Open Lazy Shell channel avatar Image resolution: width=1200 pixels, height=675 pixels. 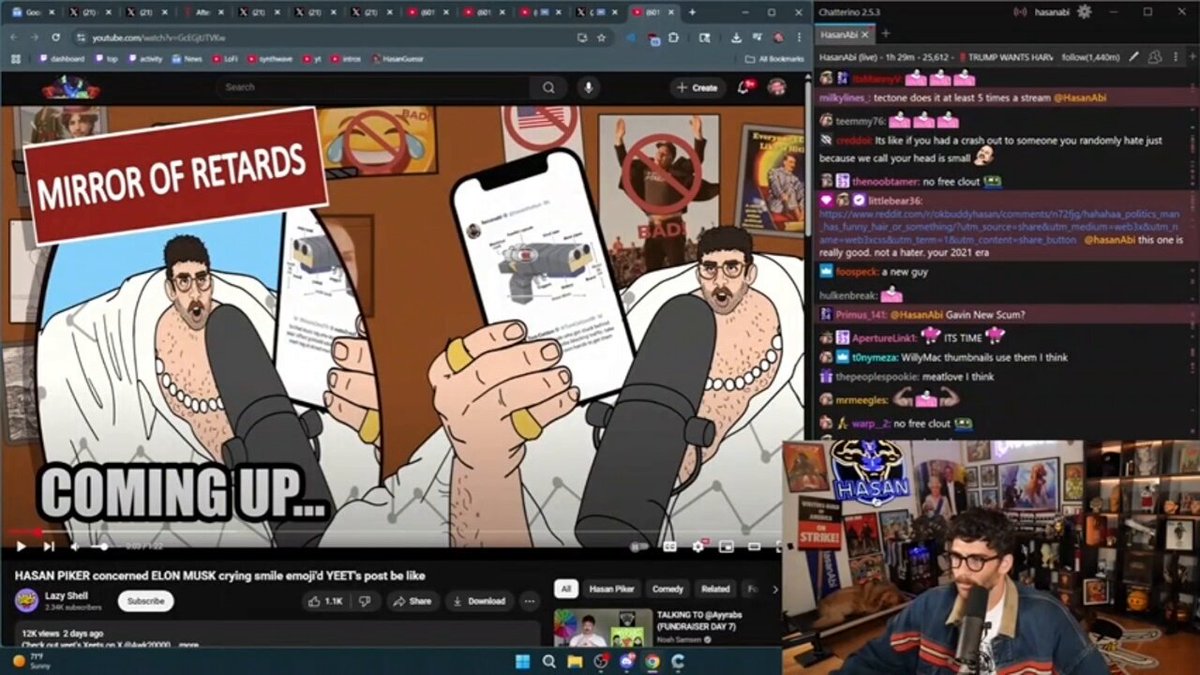point(26,601)
